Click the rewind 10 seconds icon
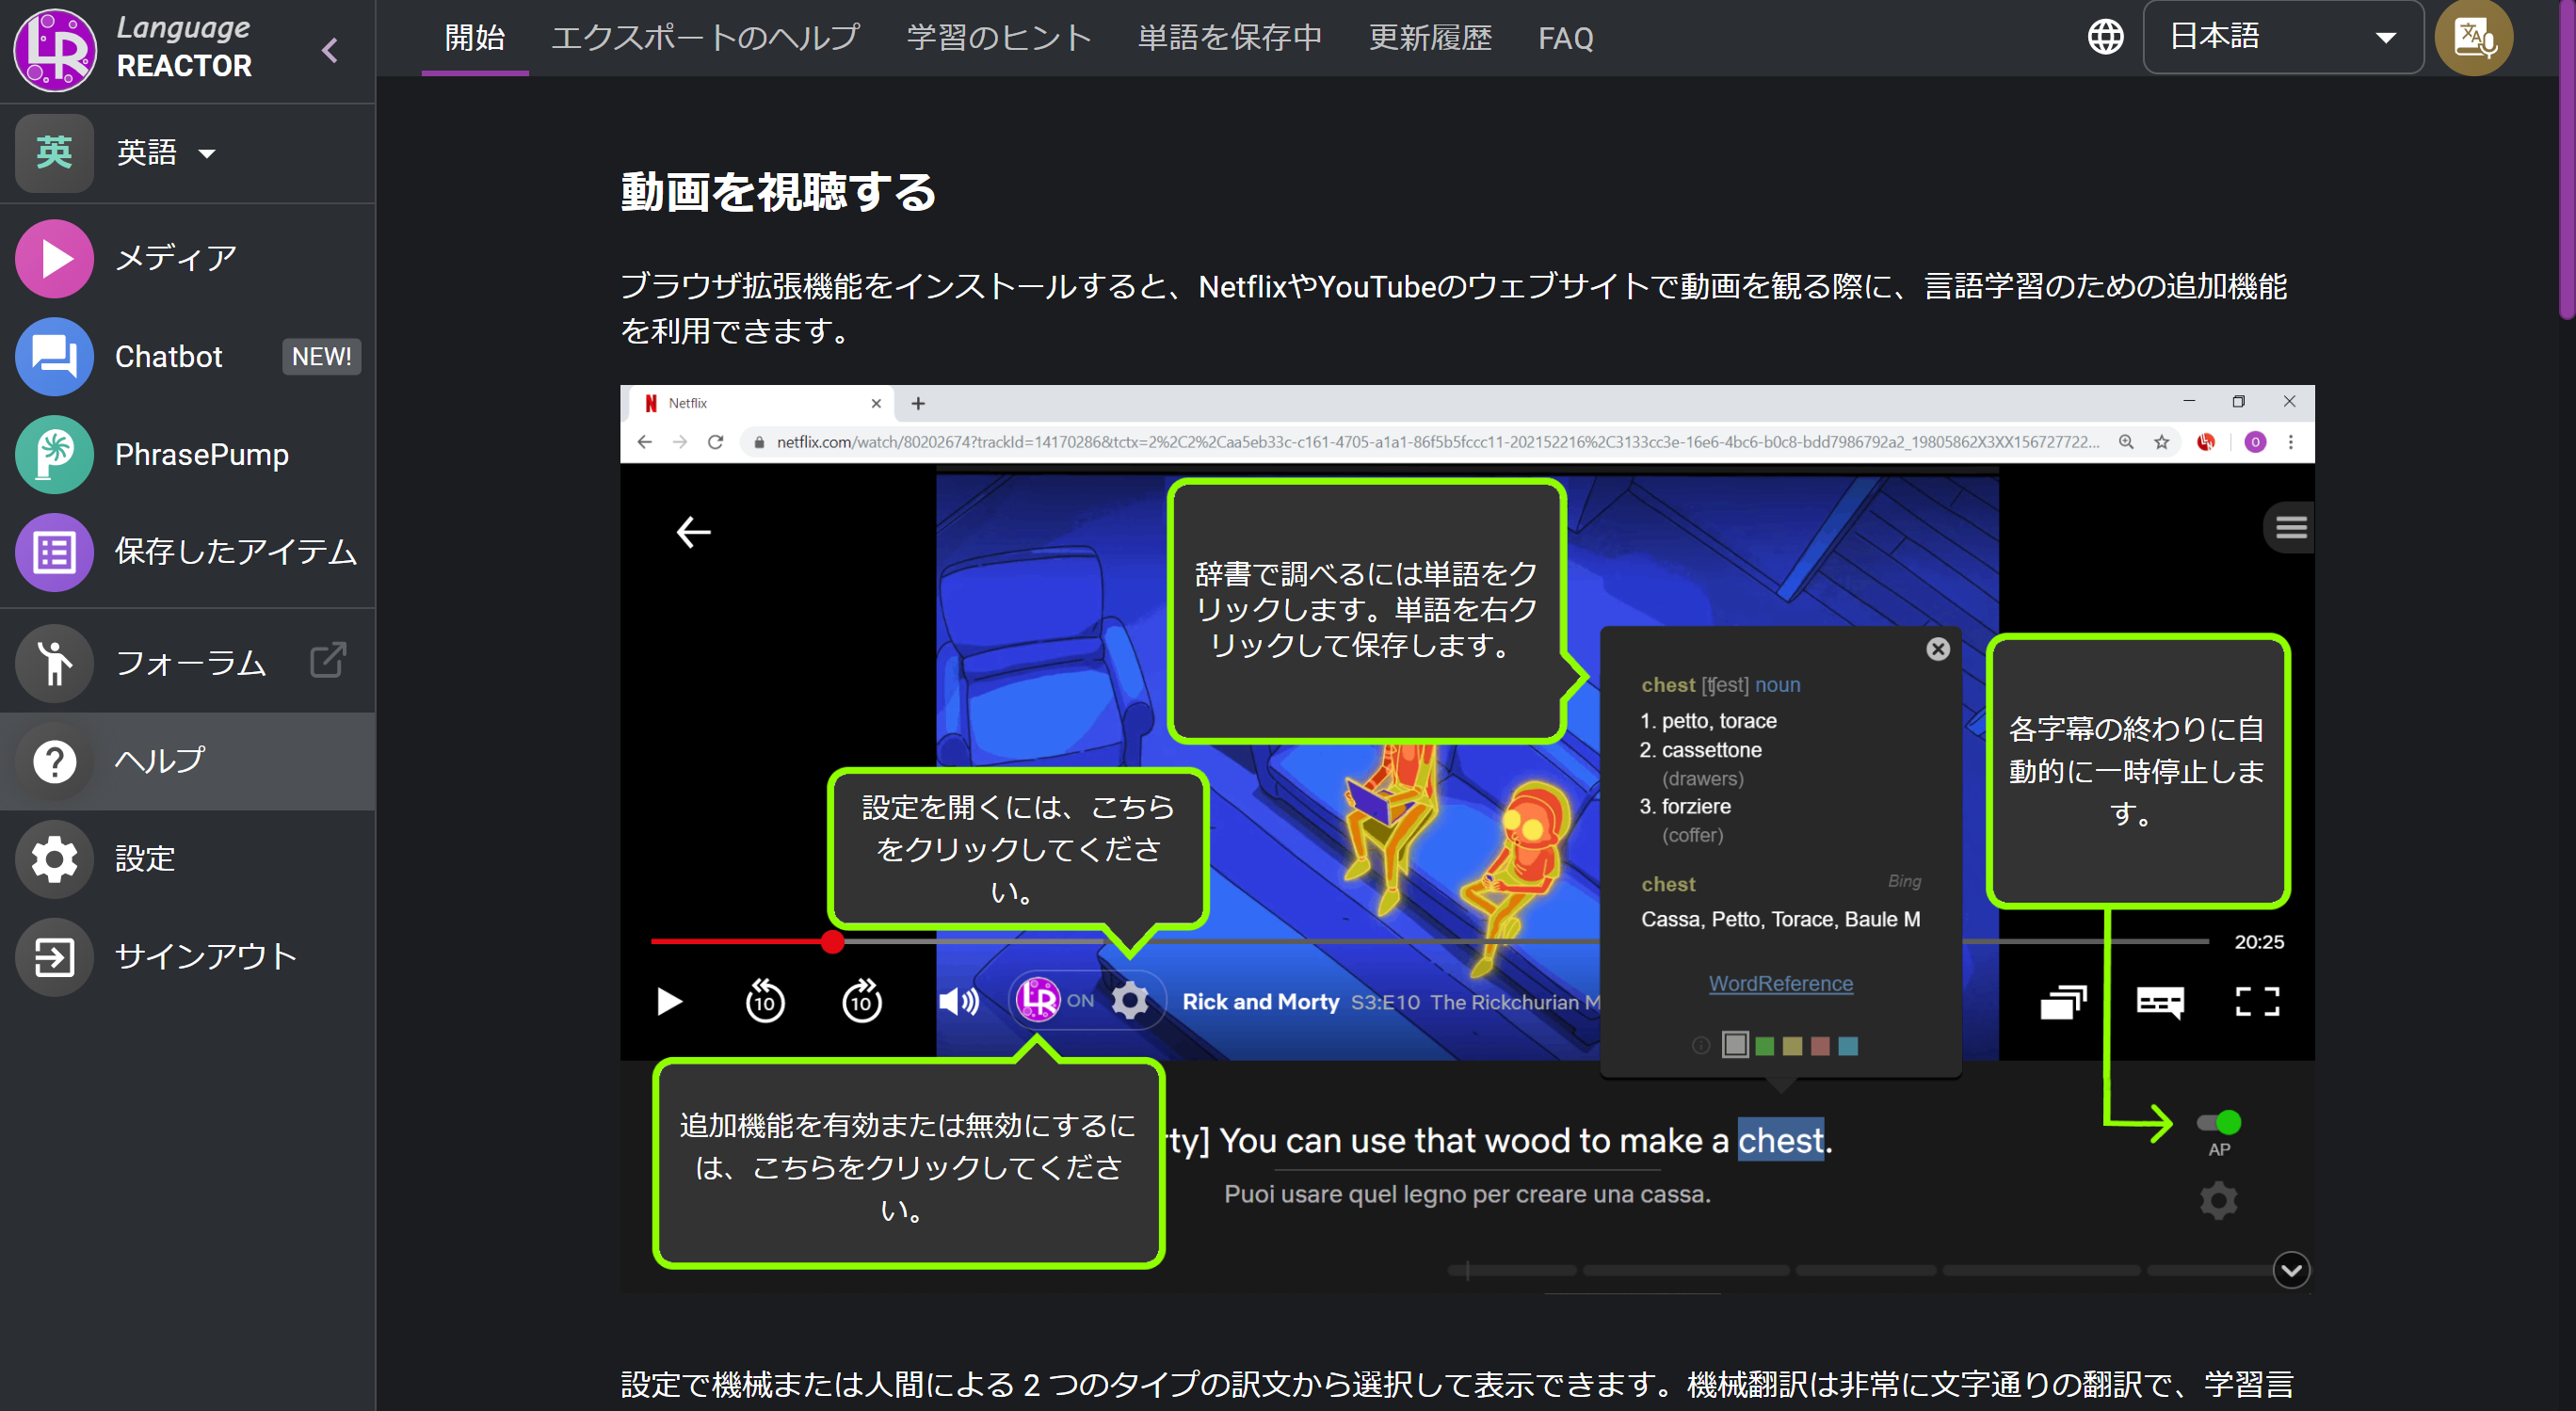This screenshot has width=2576, height=1411. (x=765, y=1001)
